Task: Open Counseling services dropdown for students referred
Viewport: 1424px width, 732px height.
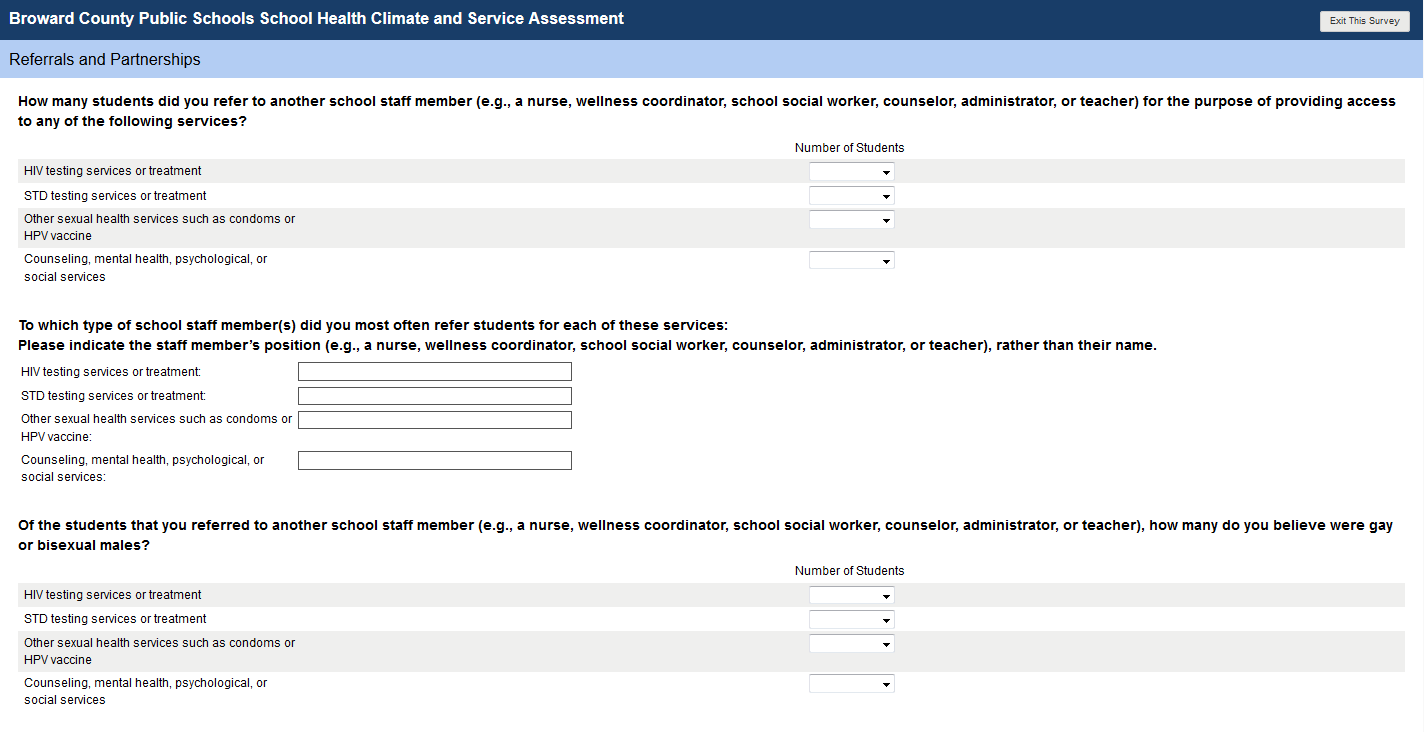Action: (x=852, y=261)
